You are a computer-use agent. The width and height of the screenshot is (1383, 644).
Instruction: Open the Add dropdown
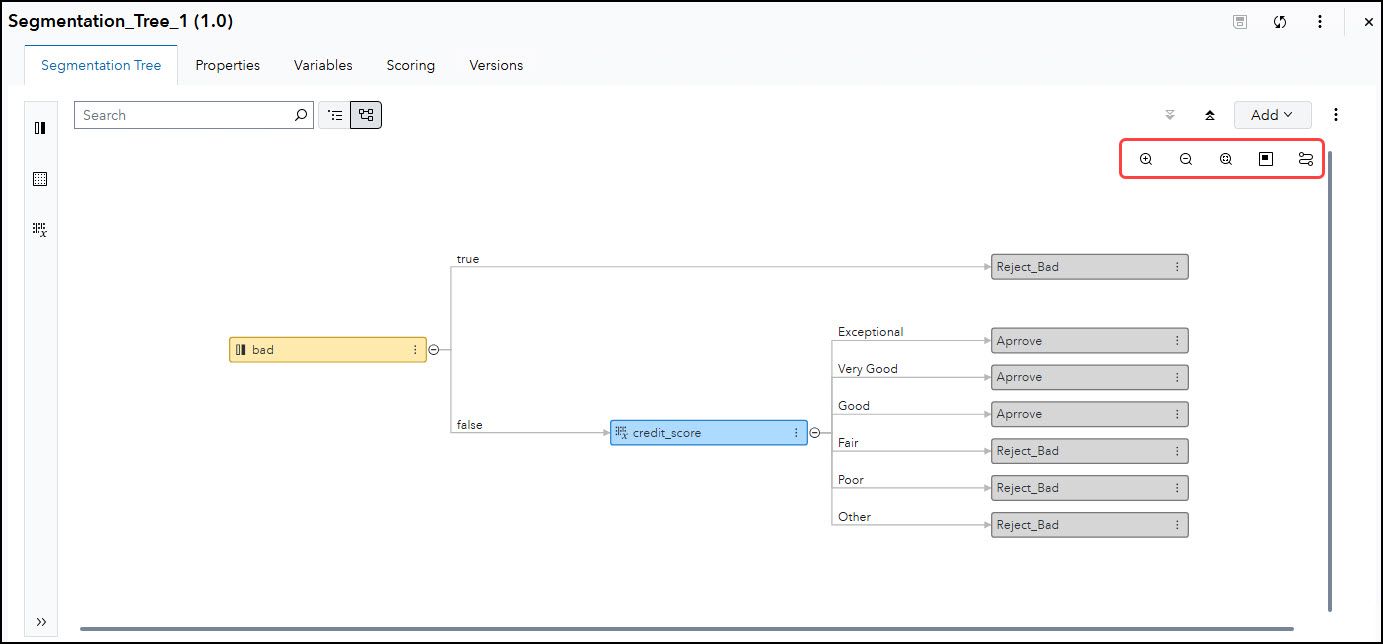click(1272, 114)
